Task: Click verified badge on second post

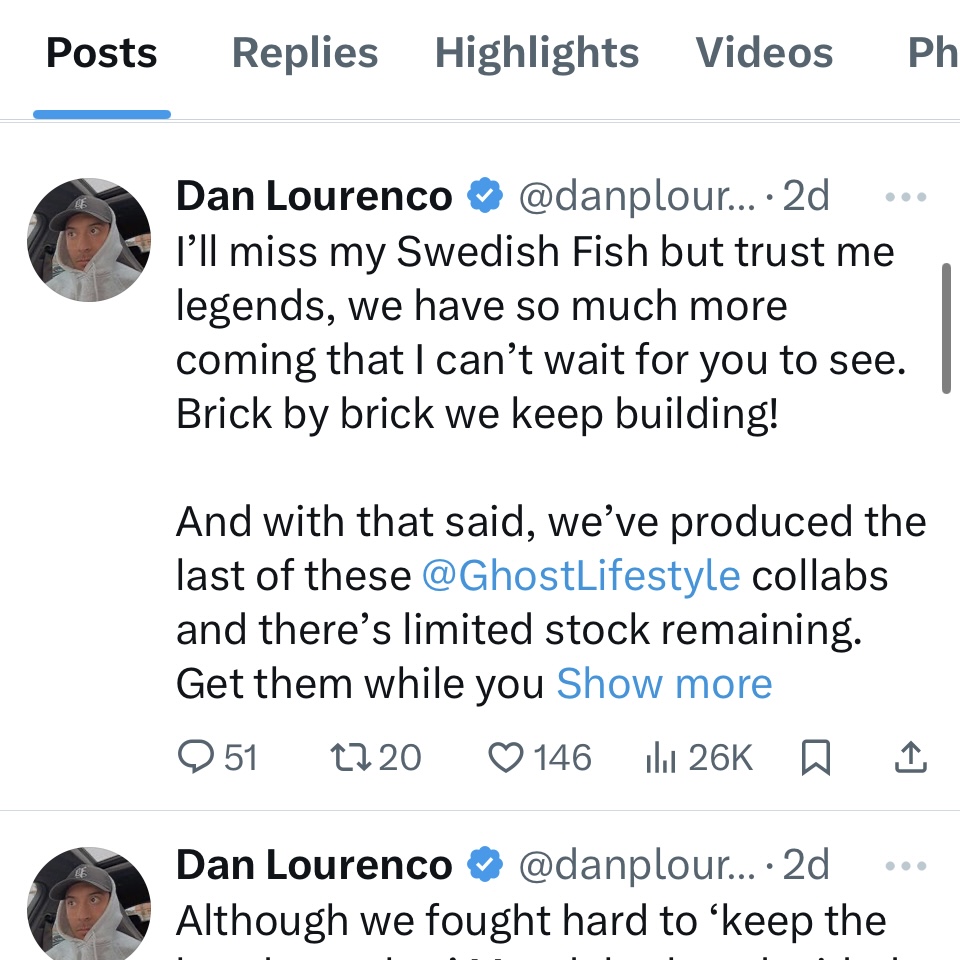Action: 485,866
